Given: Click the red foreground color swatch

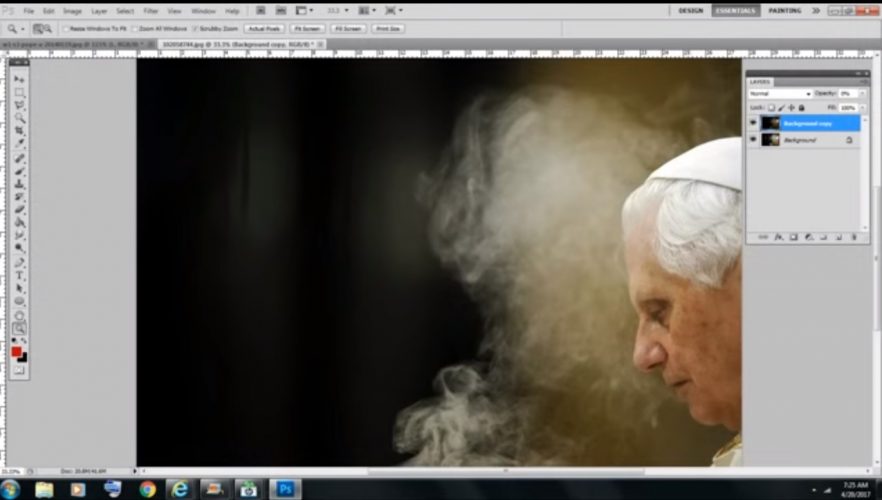Looking at the screenshot, I should tap(17, 352).
